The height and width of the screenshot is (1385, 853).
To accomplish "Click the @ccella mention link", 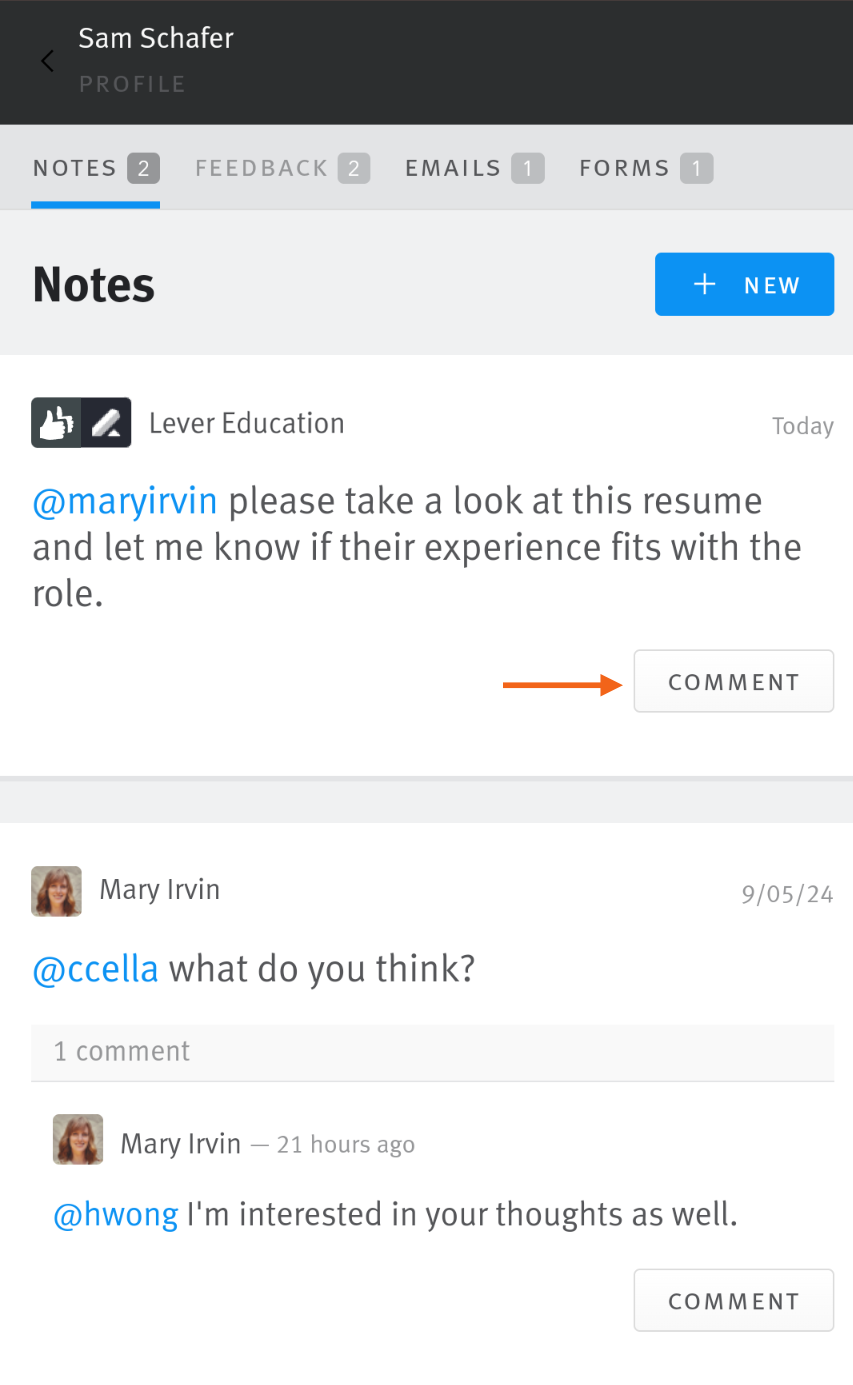I will point(96,968).
